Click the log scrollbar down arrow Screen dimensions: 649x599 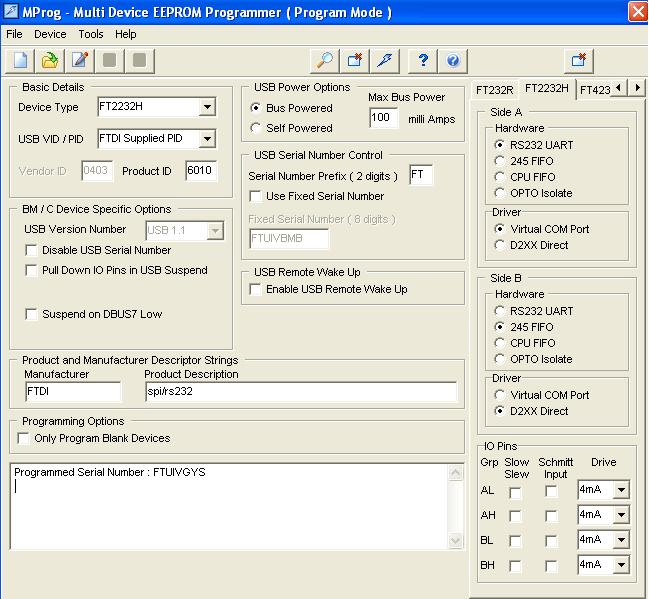(x=455, y=541)
